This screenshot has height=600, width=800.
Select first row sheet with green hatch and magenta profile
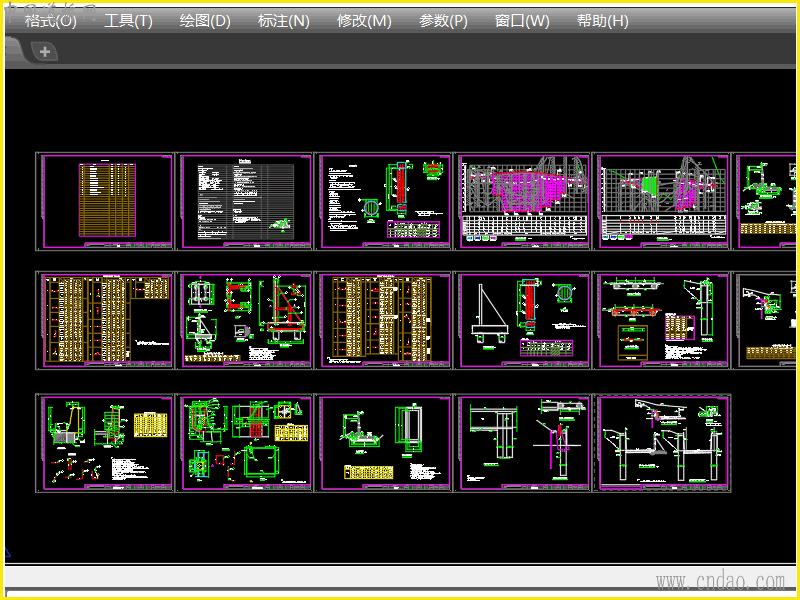[662, 202]
